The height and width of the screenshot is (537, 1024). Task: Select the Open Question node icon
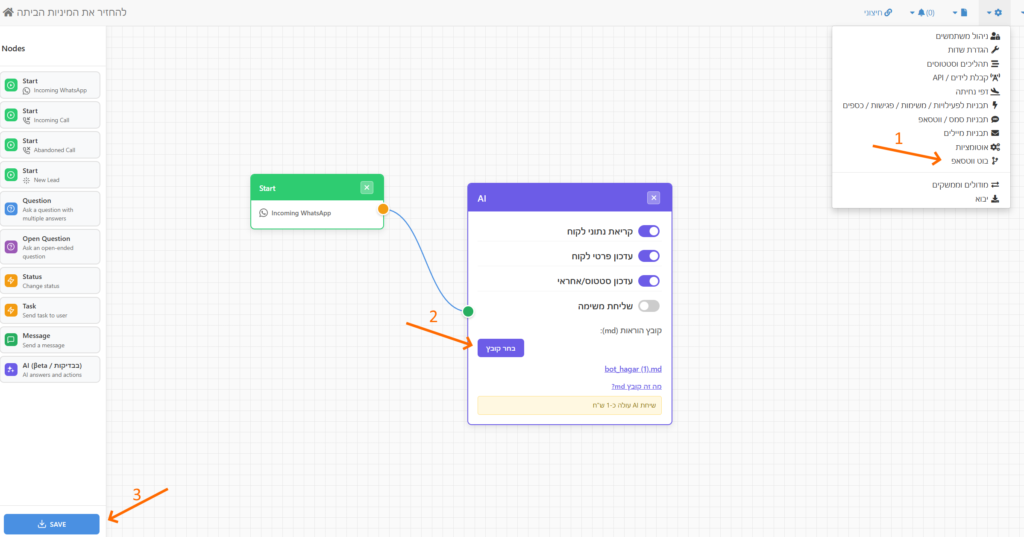(11, 247)
